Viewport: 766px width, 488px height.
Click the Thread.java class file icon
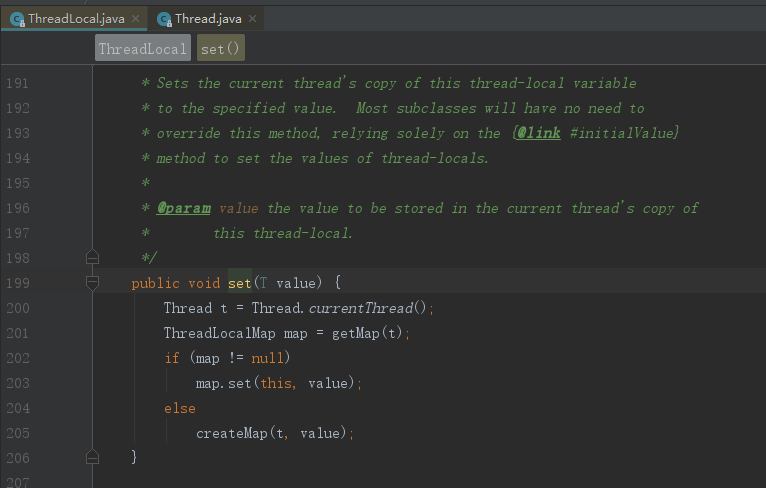coord(164,20)
